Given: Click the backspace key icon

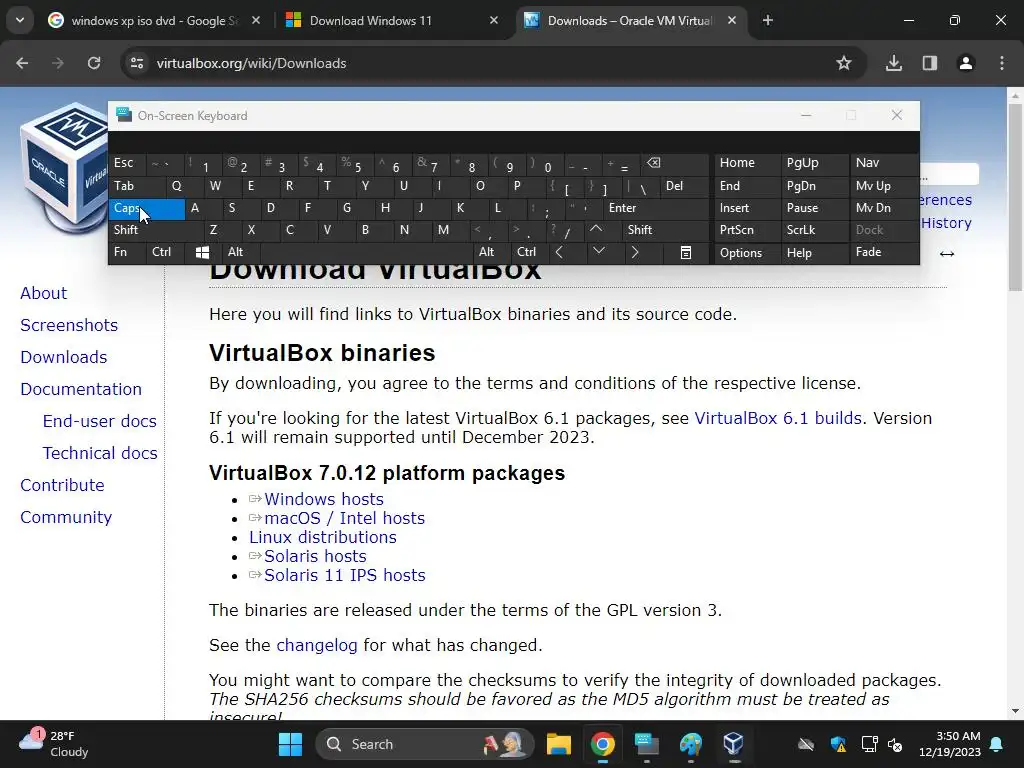Looking at the screenshot, I should tap(675, 163).
